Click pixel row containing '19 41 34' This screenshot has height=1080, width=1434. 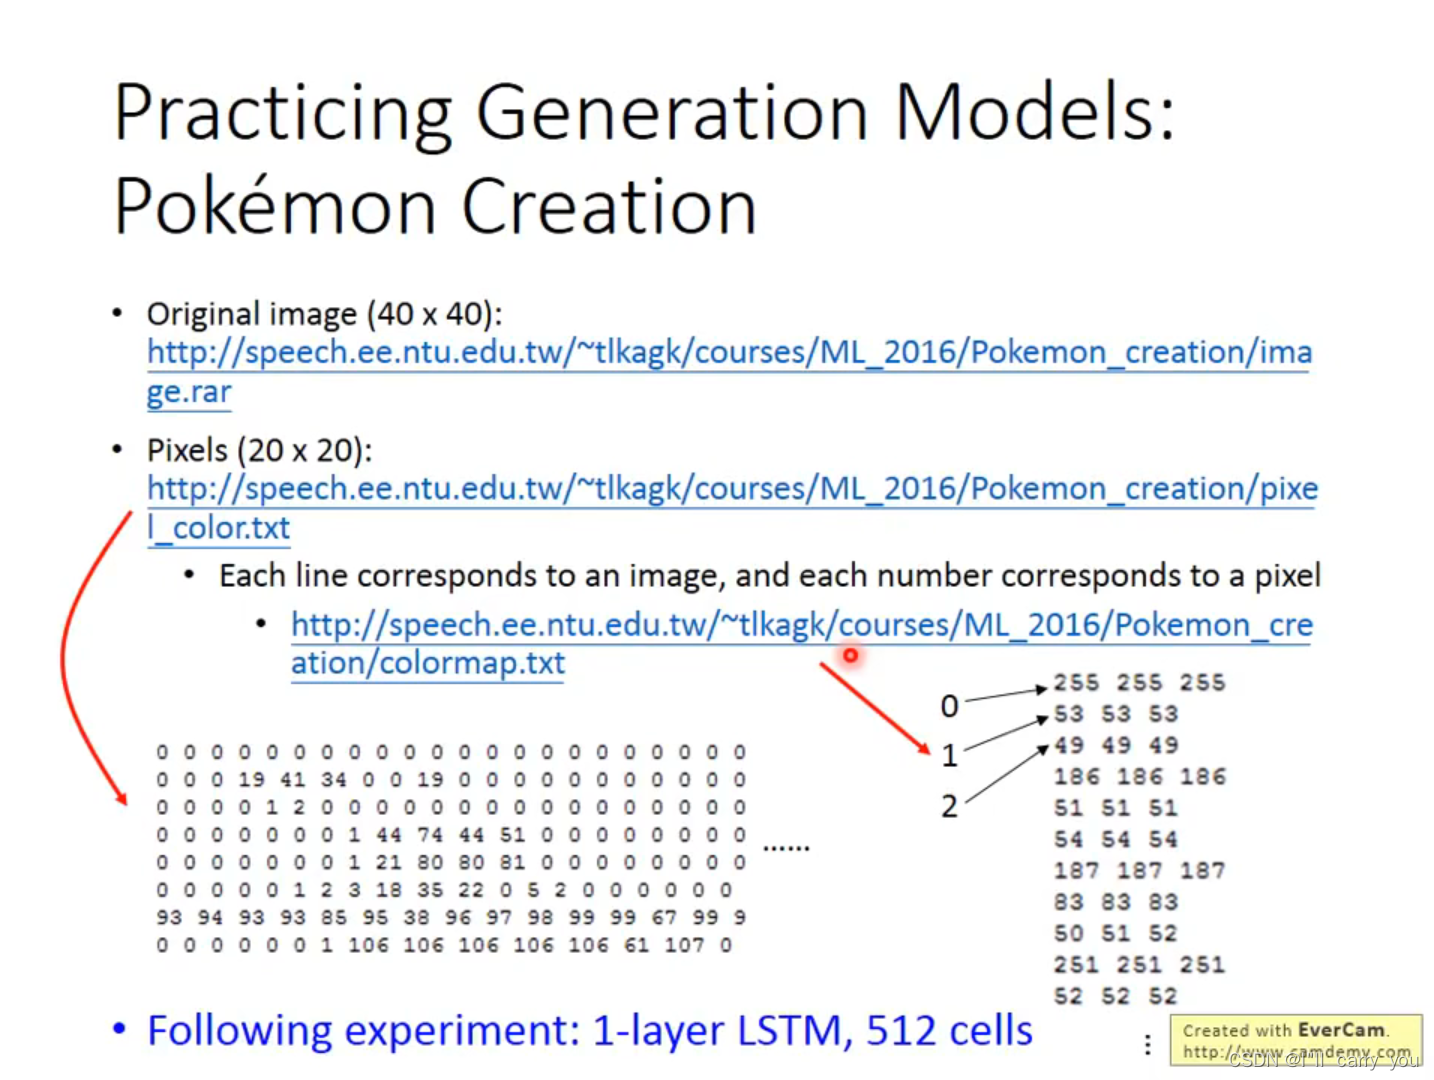point(451,780)
